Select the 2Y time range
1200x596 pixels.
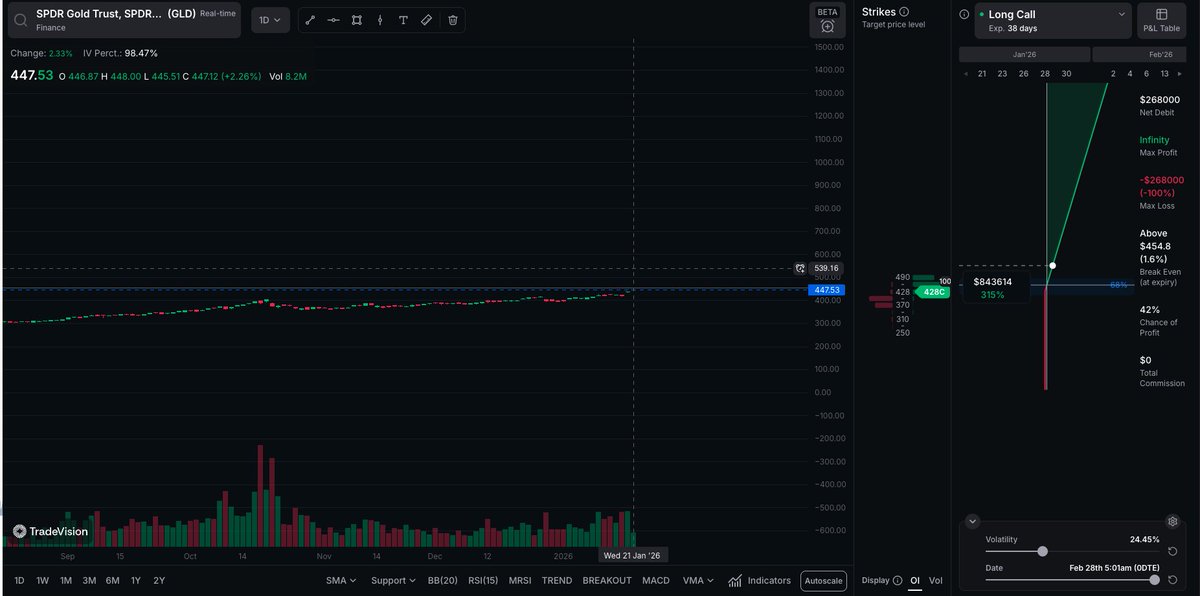coord(159,580)
